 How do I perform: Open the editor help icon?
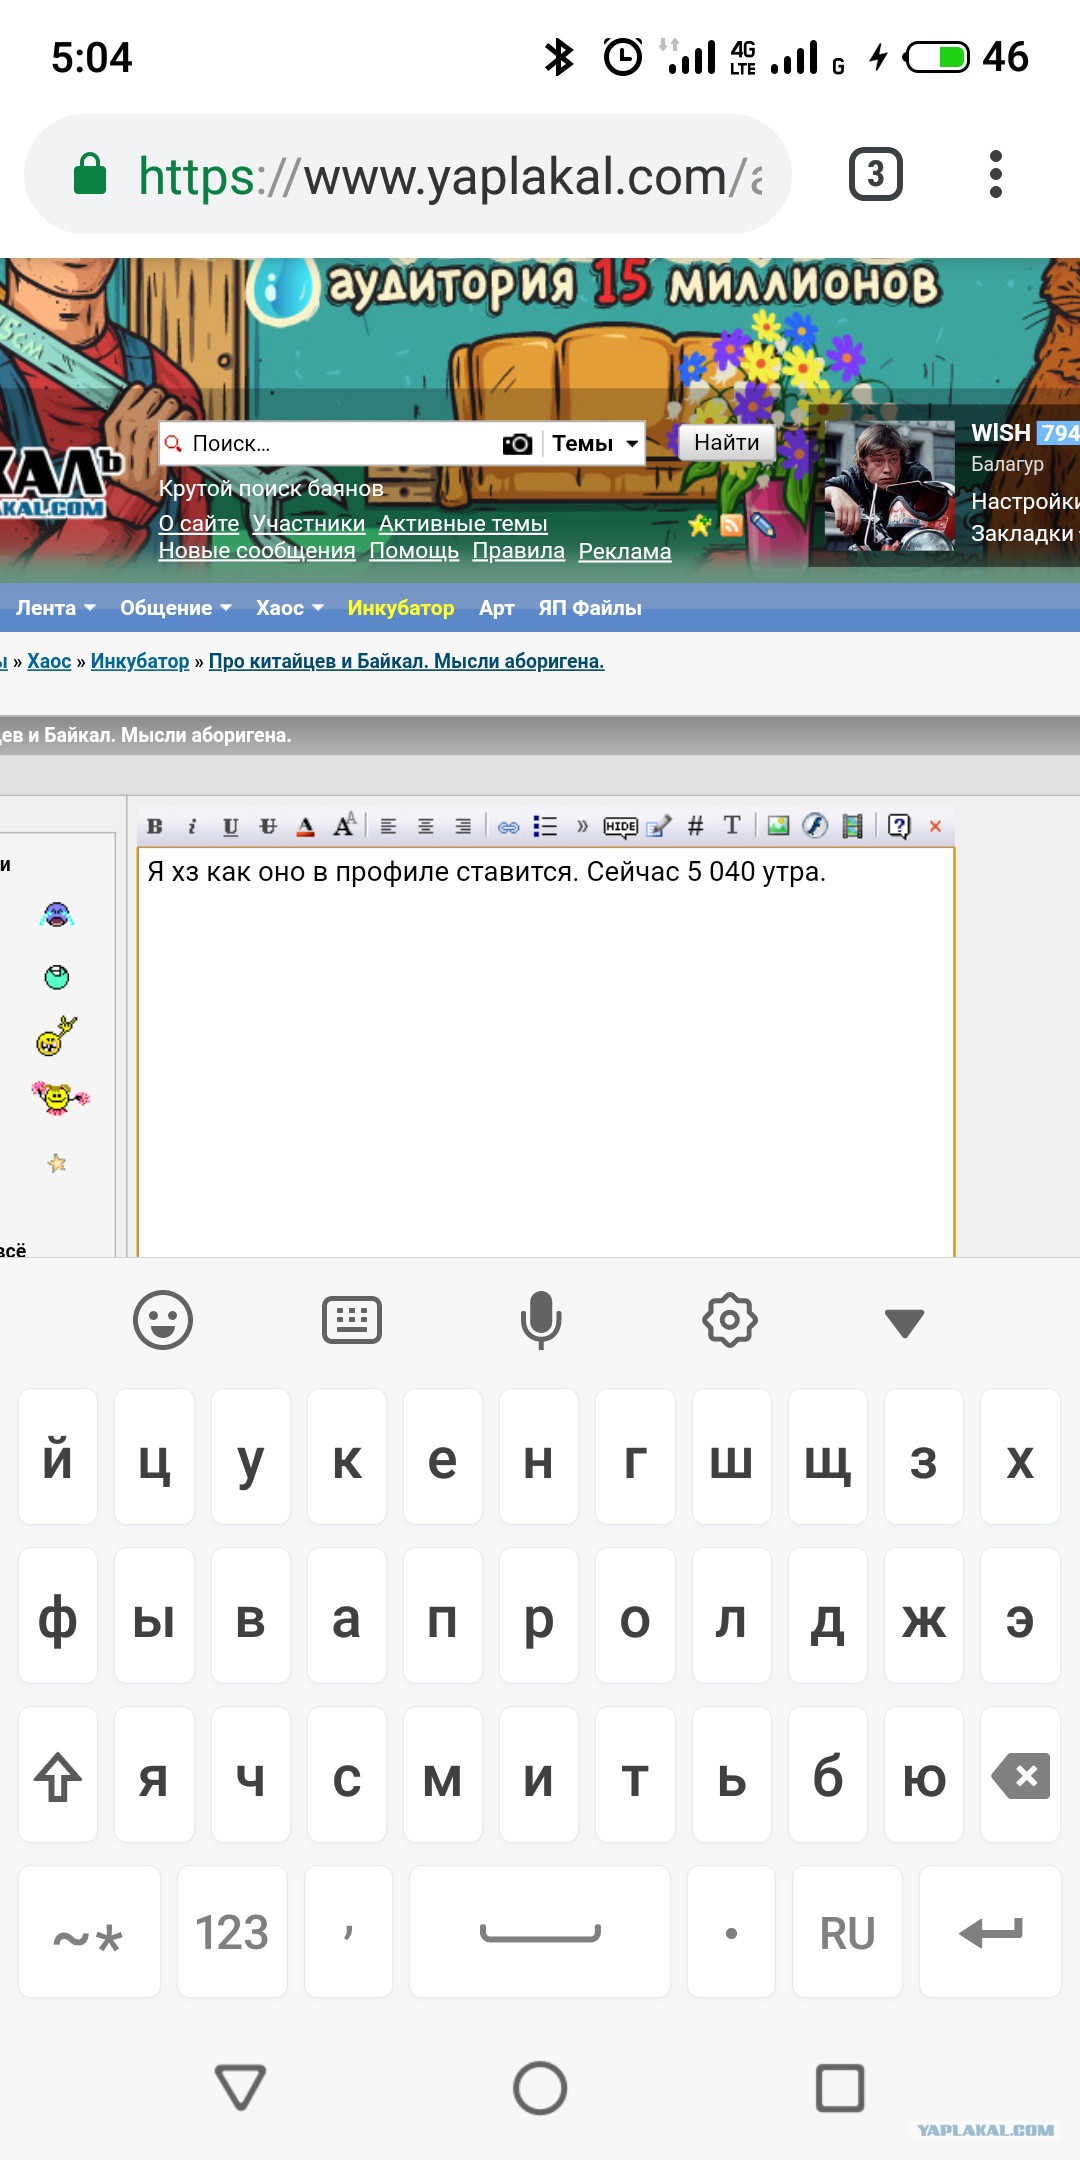tap(899, 826)
